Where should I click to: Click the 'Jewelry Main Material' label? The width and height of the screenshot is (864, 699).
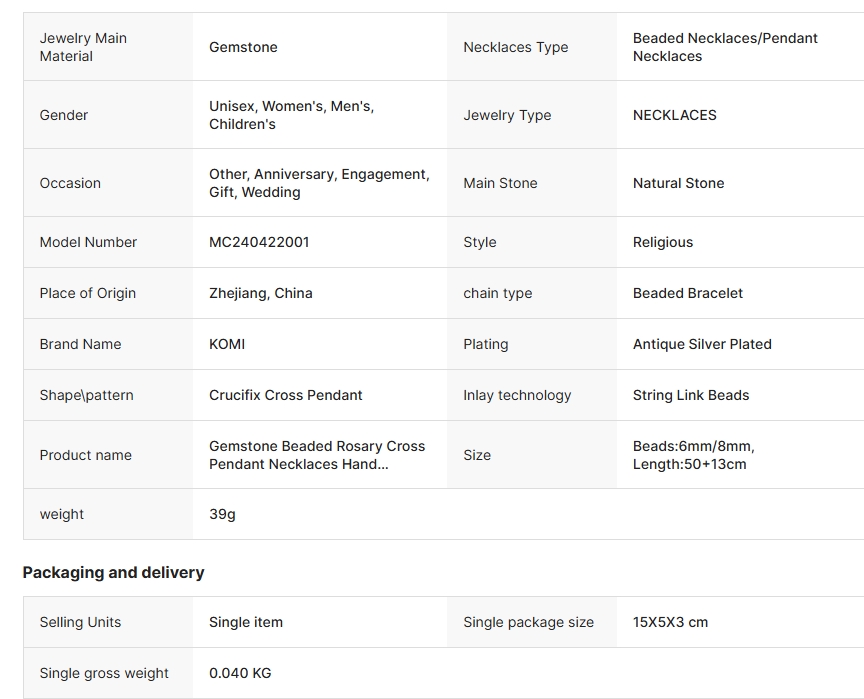(x=83, y=47)
